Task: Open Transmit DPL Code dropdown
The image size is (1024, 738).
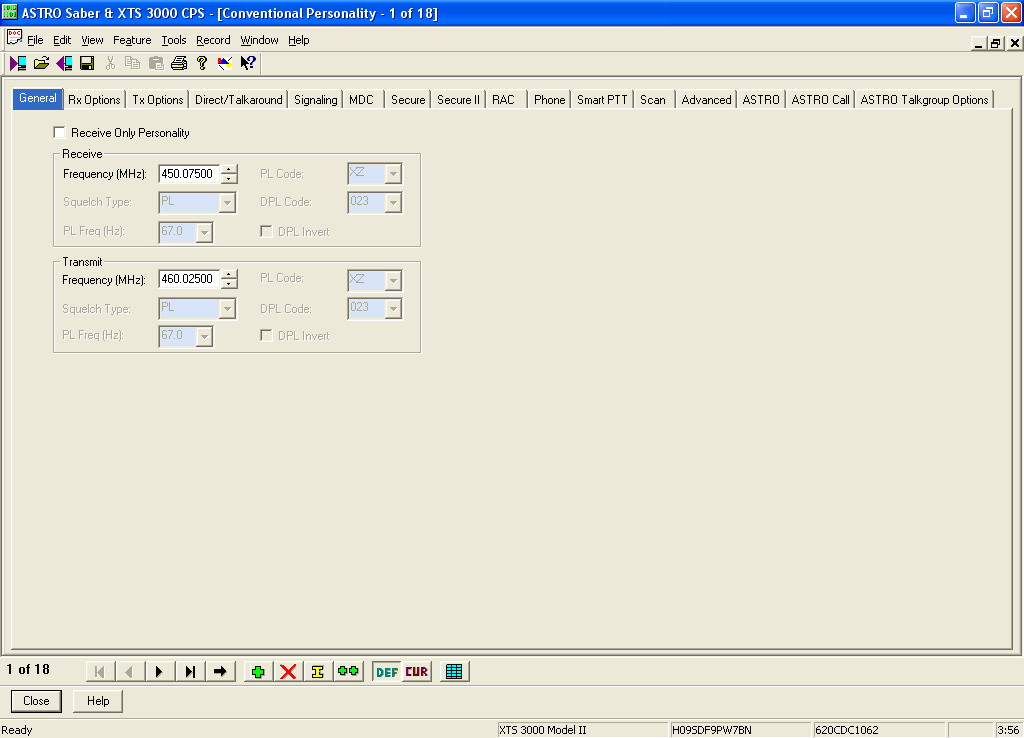Action: pyautogui.click(x=392, y=308)
